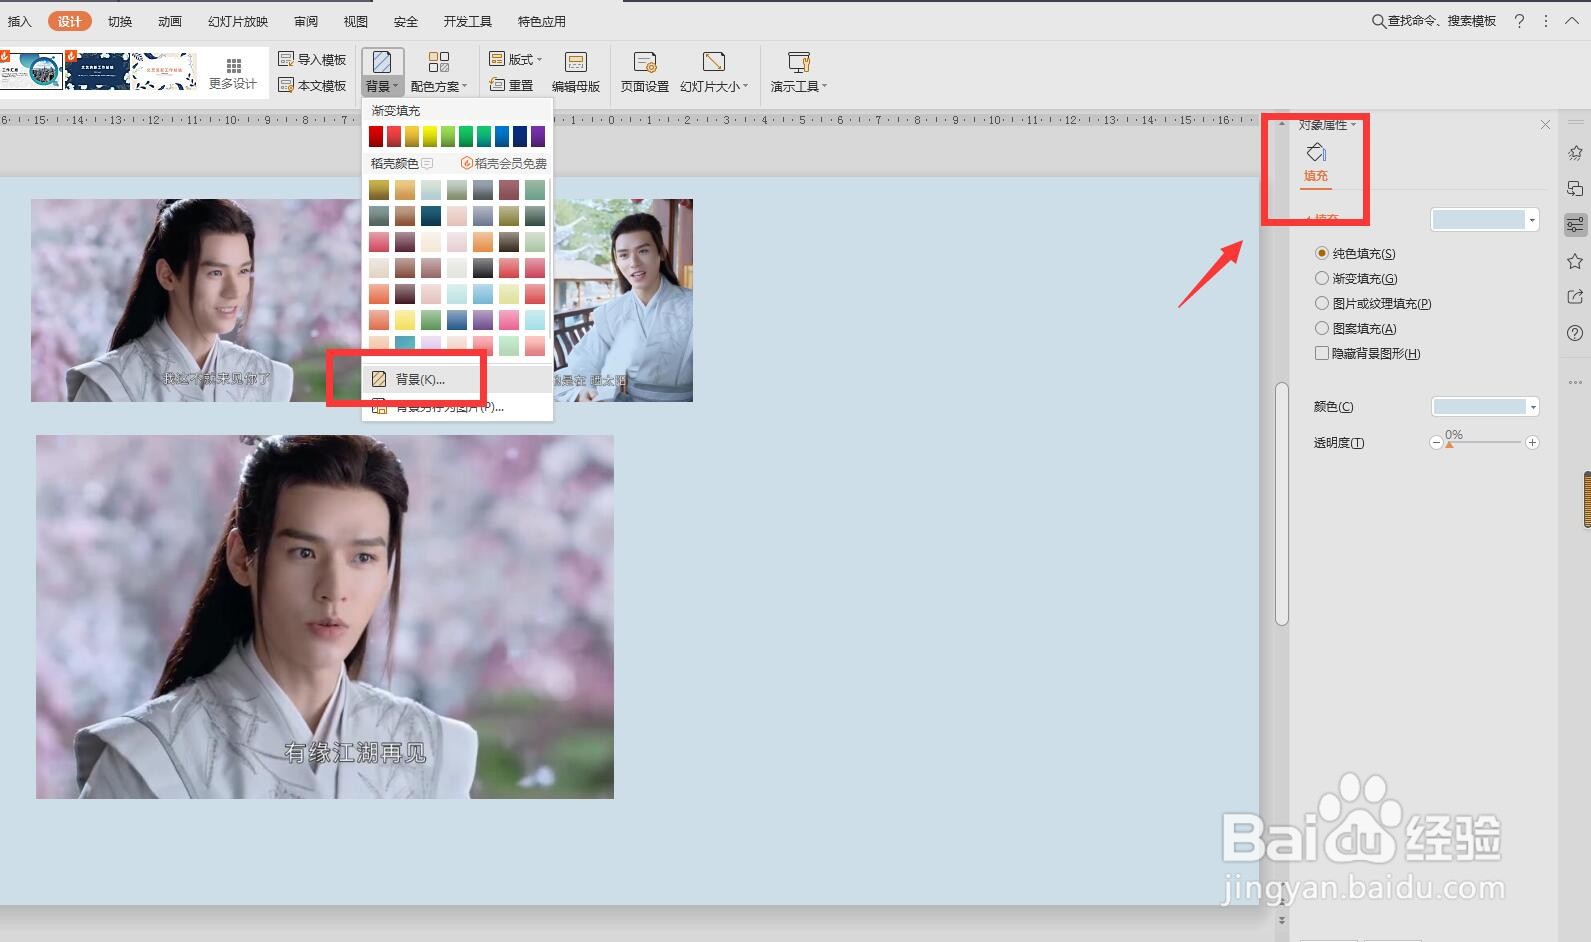Screen dimensions: 1591x942
Task: Open the share export sidebar icon
Action: coord(1575,297)
